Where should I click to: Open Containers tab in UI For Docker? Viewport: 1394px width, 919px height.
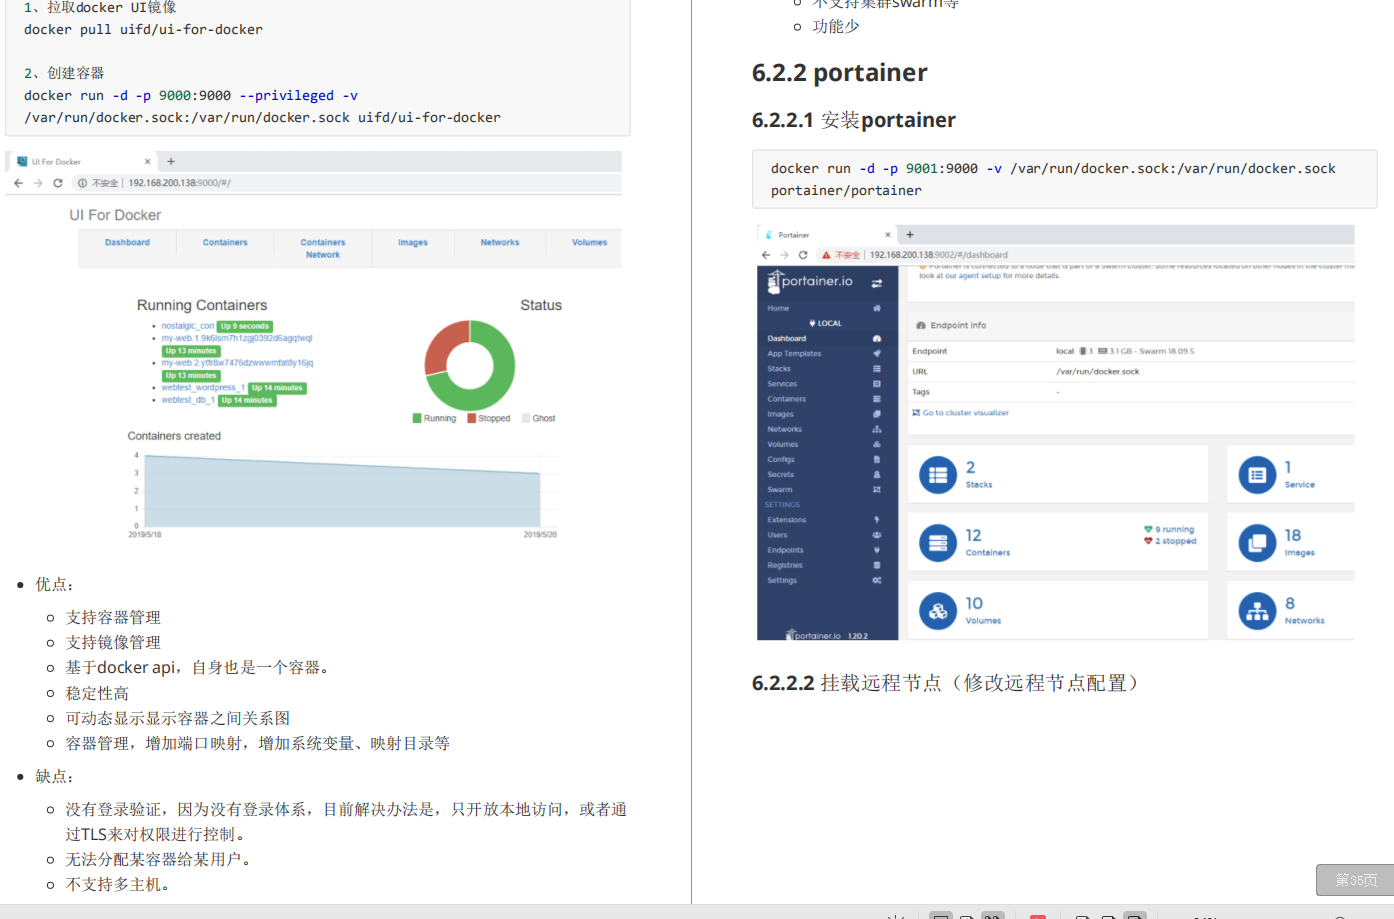click(x=225, y=243)
